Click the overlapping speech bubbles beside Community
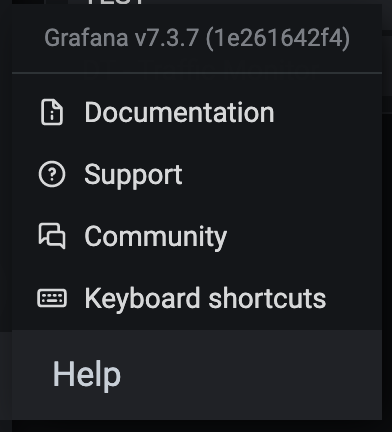 pyautogui.click(x=52, y=236)
